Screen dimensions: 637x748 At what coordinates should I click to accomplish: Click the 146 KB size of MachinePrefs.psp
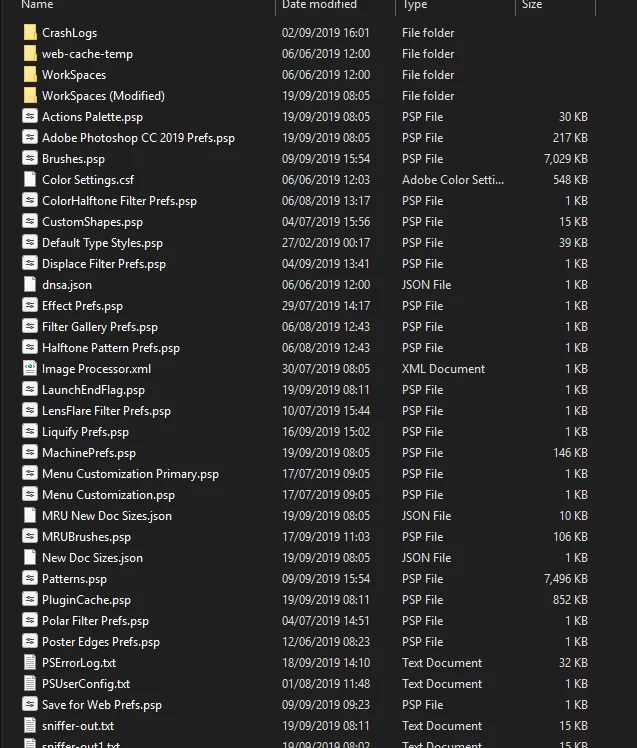tap(570, 452)
